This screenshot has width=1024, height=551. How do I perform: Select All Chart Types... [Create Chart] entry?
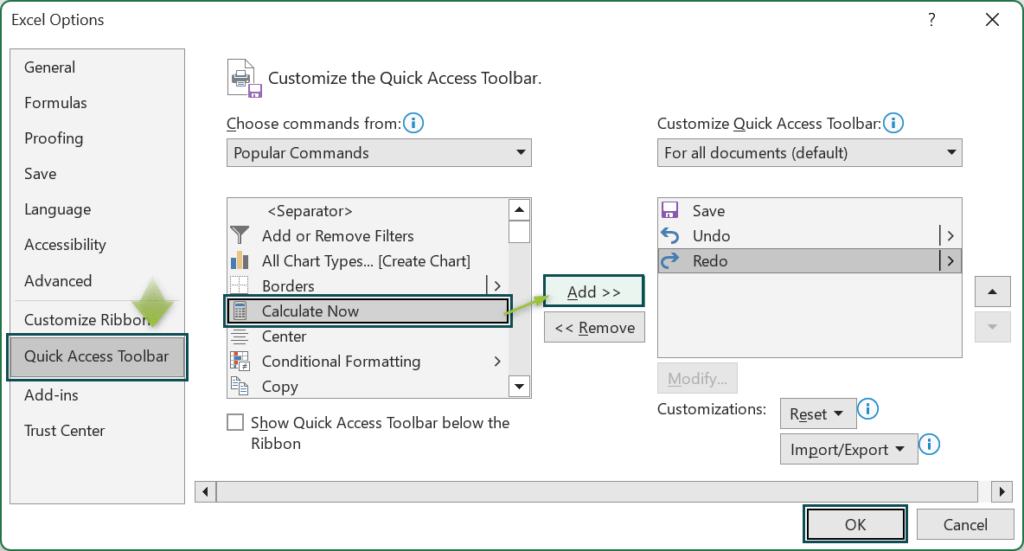pos(368,260)
